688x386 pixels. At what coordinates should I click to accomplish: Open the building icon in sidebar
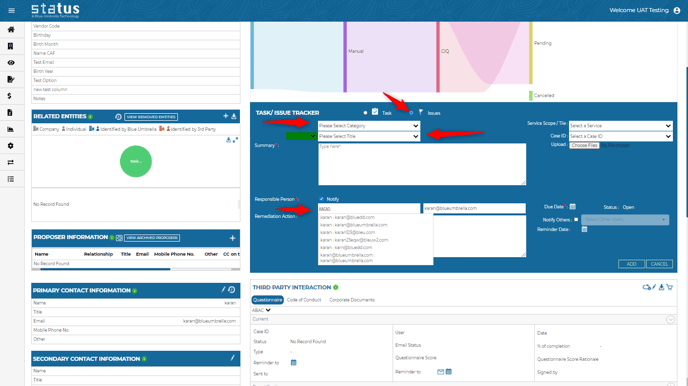click(11, 46)
